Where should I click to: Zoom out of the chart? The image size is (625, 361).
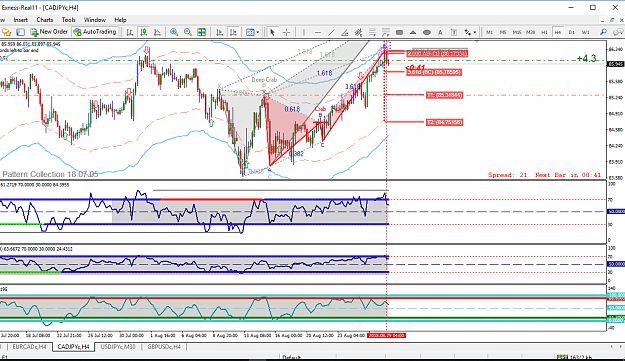click(187, 32)
